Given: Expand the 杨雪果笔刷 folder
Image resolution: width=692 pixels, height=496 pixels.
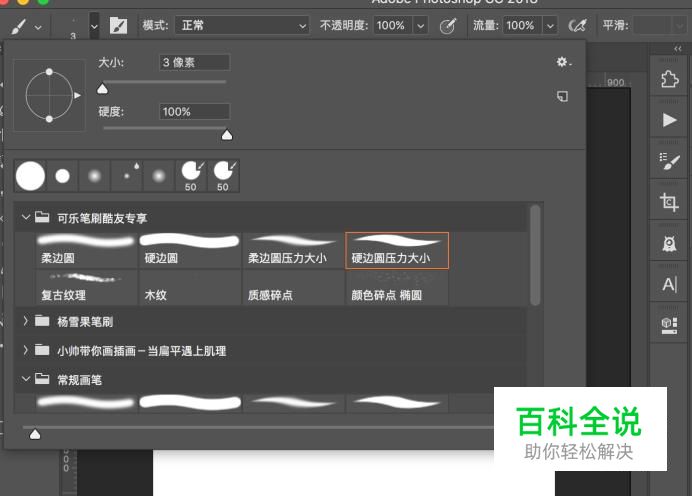Looking at the screenshot, I should coord(26,321).
